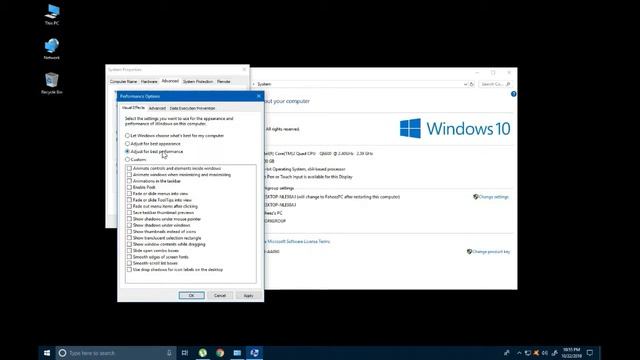Launch the green taskbar app icon
The width and height of the screenshot is (640, 360).
tap(202, 353)
